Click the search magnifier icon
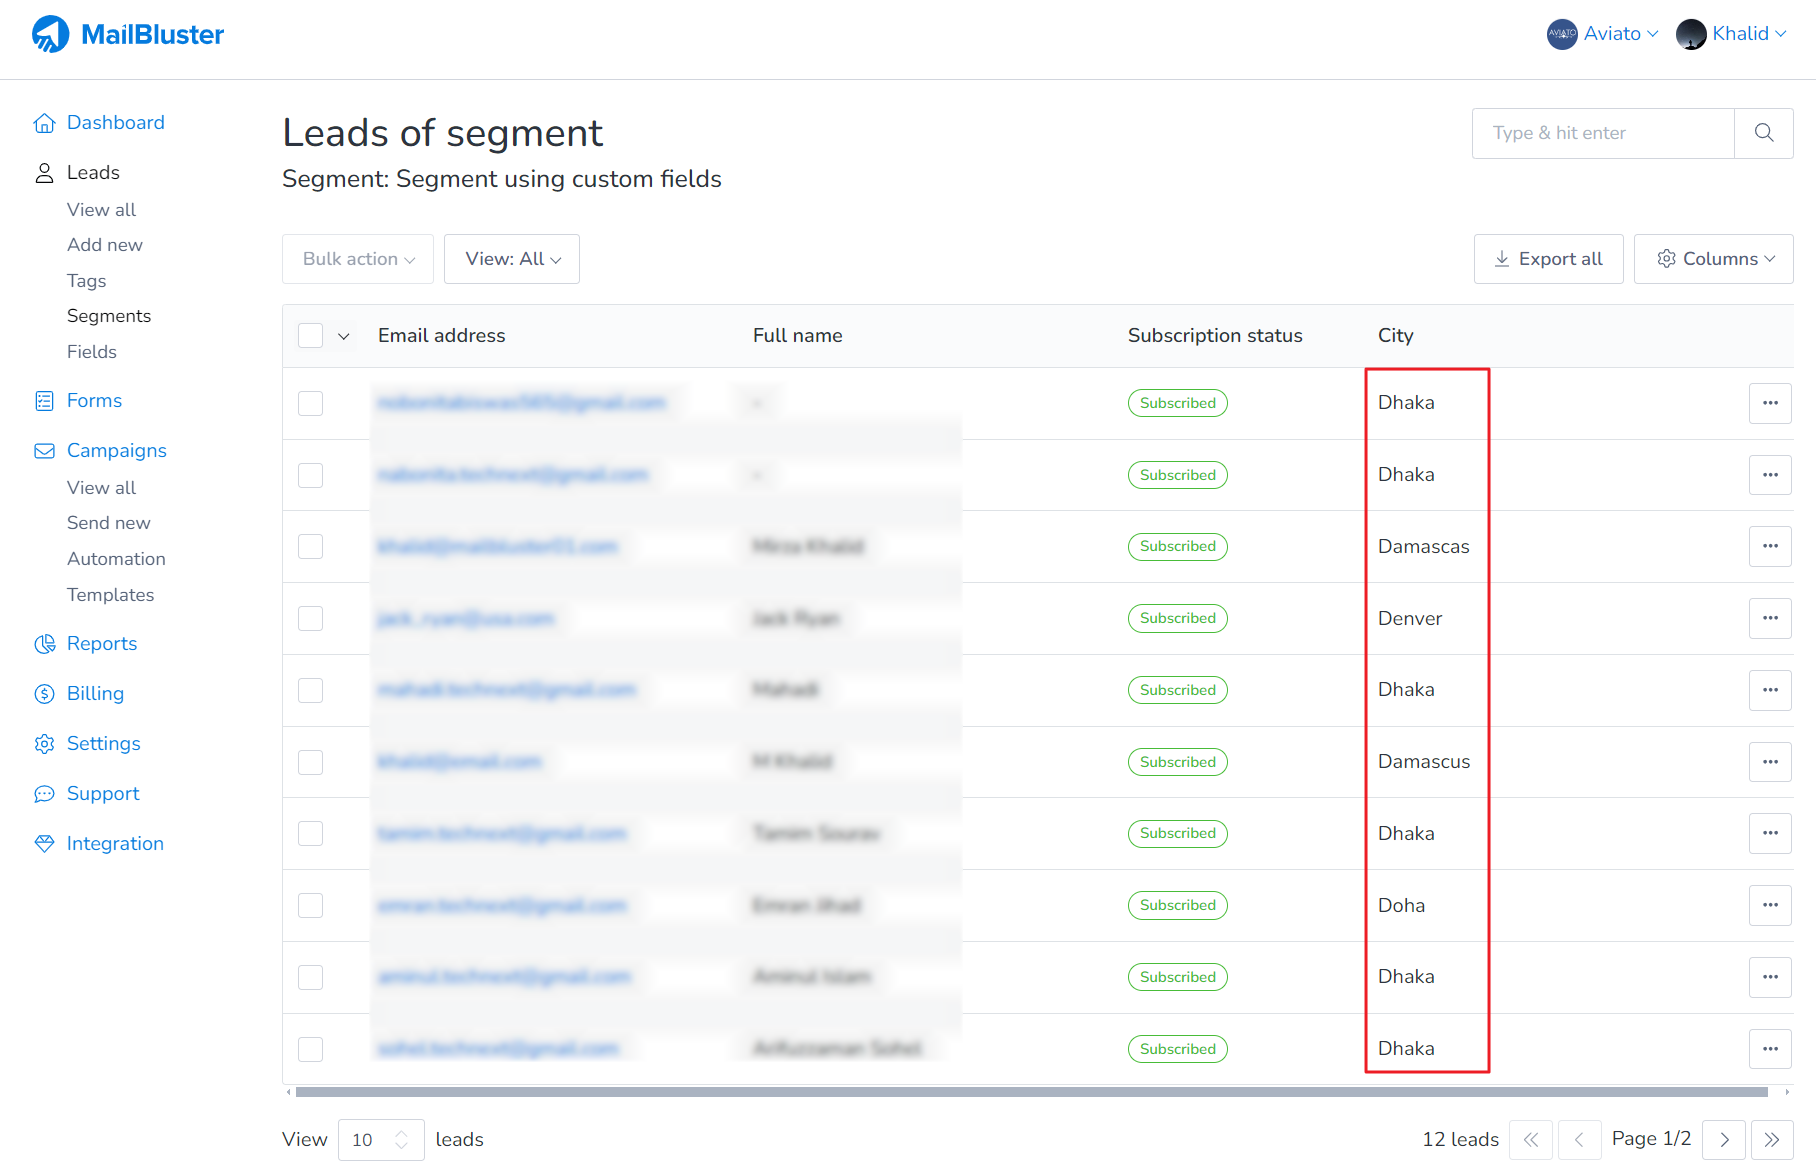The width and height of the screenshot is (1816, 1176). coord(1763,133)
